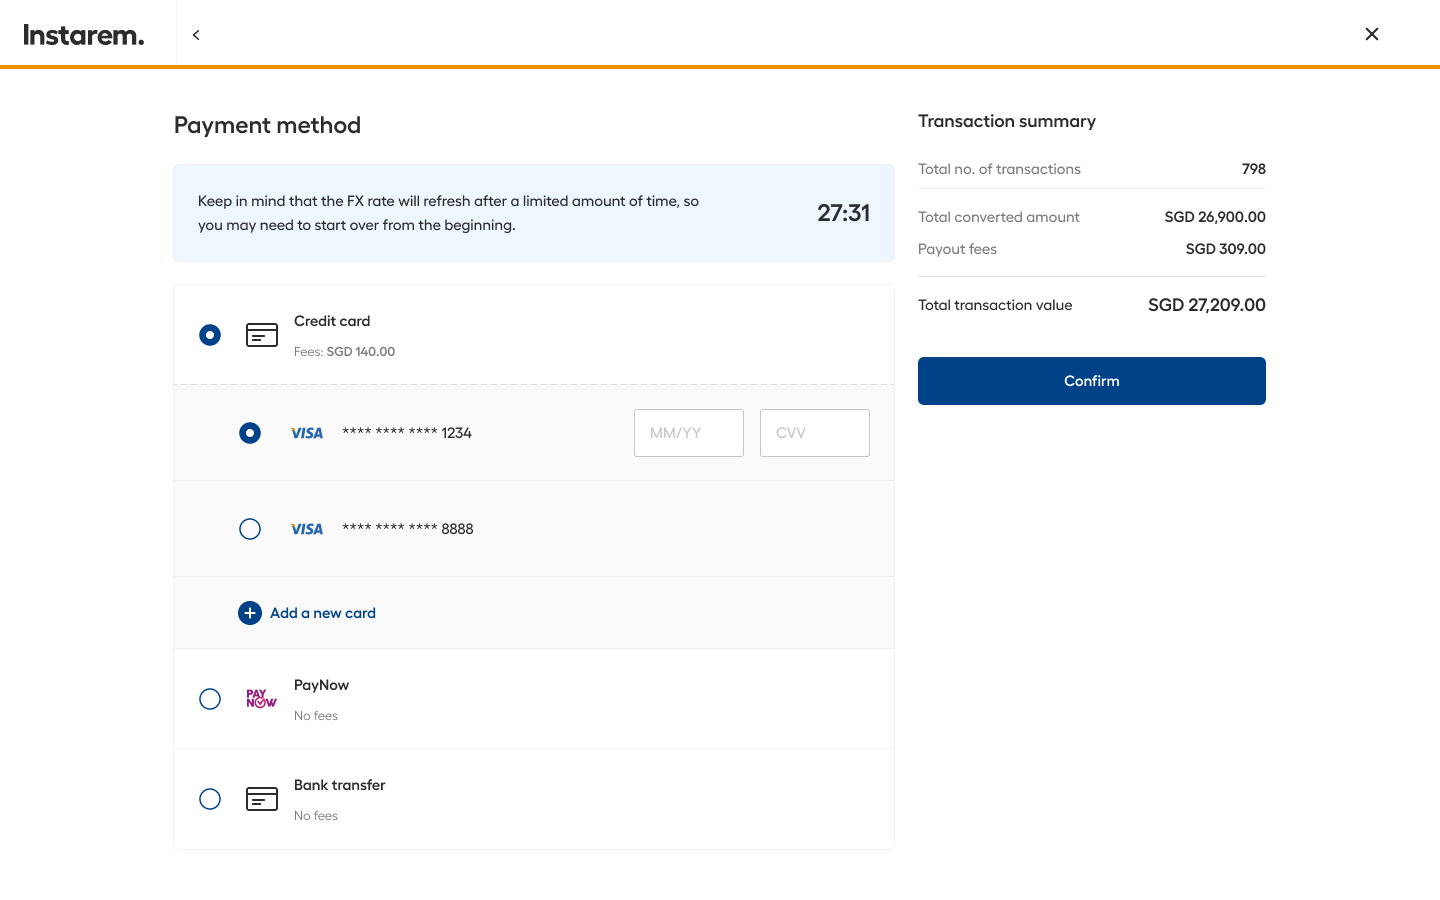Click the VISA logo for card 8888
This screenshot has width=1440, height=900.
click(x=307, y=529)
